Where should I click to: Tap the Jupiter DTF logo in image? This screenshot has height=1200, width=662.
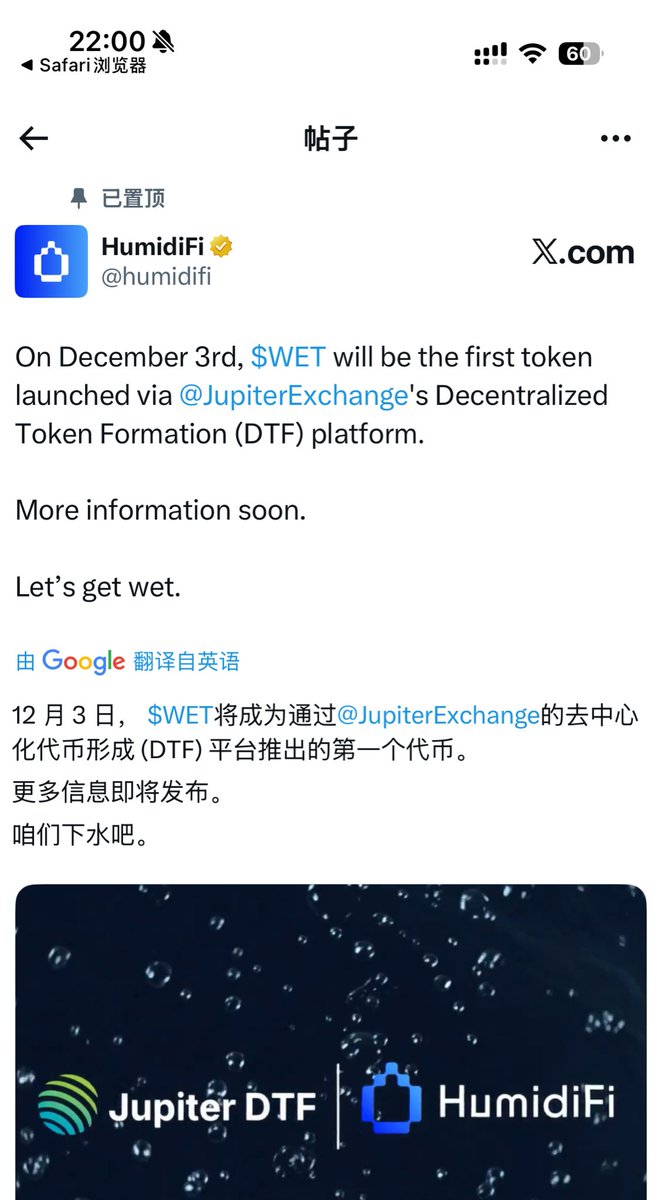(x=177, y=1105)
